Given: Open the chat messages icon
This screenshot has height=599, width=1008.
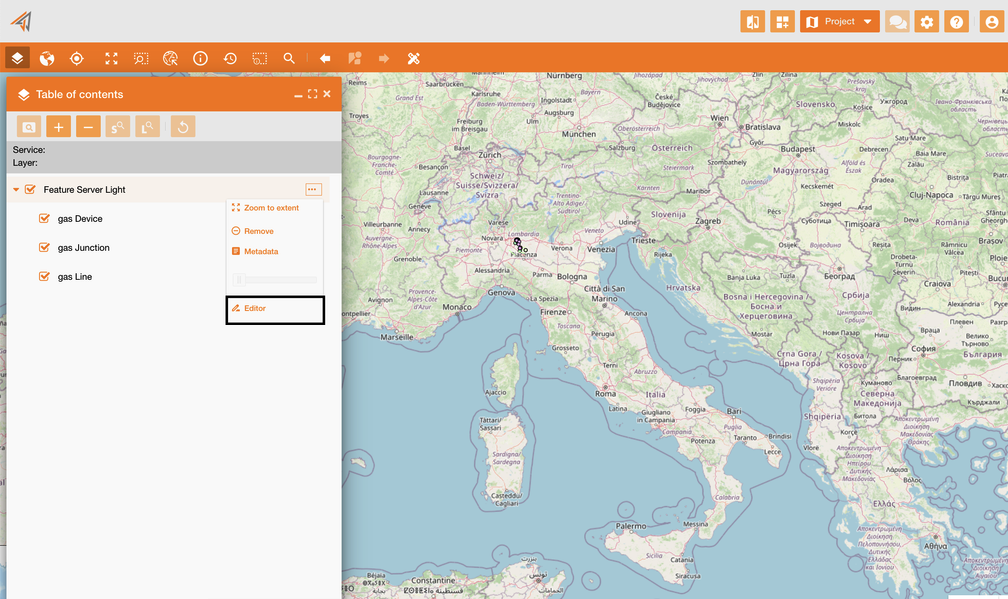Looking at the screenshot, I should (x=897, y=22).
